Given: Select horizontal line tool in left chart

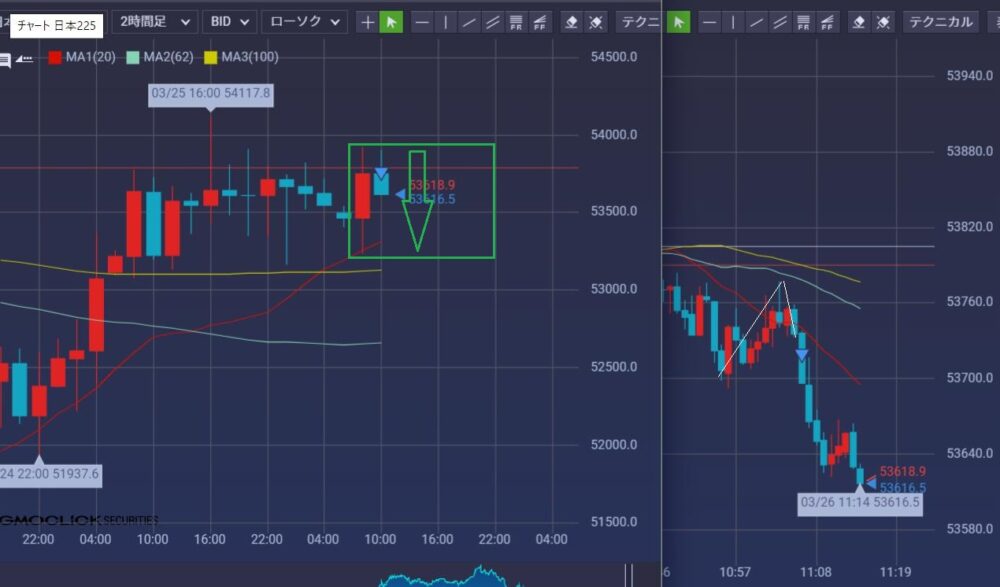Looking at the screenshot, I should pyautogui.click(x=423, y=22).
